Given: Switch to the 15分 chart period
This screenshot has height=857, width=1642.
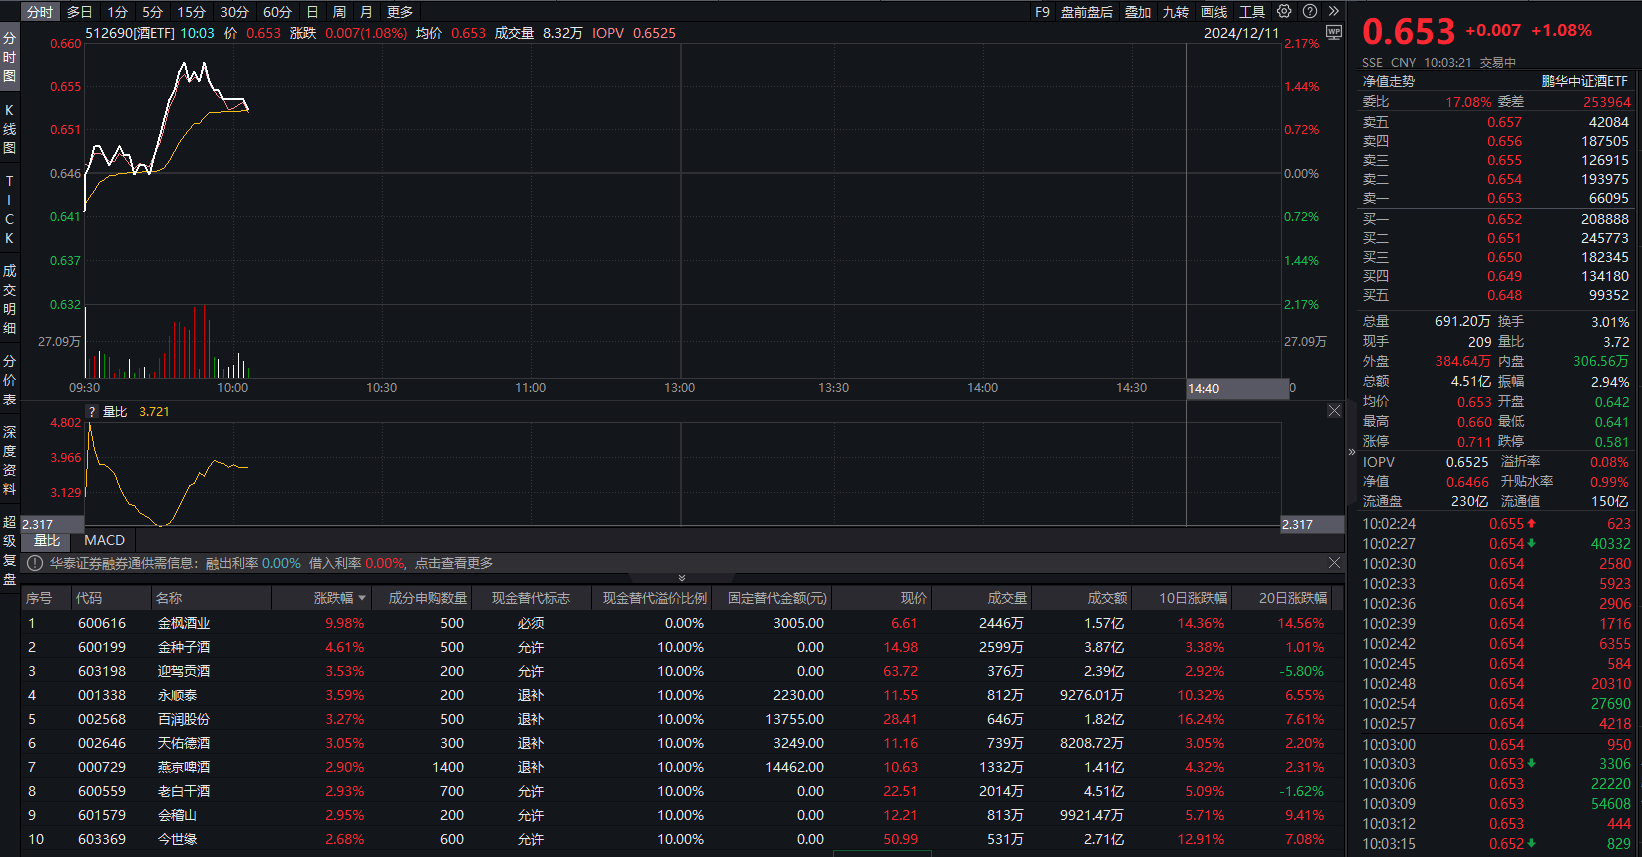Looking at the screenshot, I should pyautogui.click(x=191, y=12).
